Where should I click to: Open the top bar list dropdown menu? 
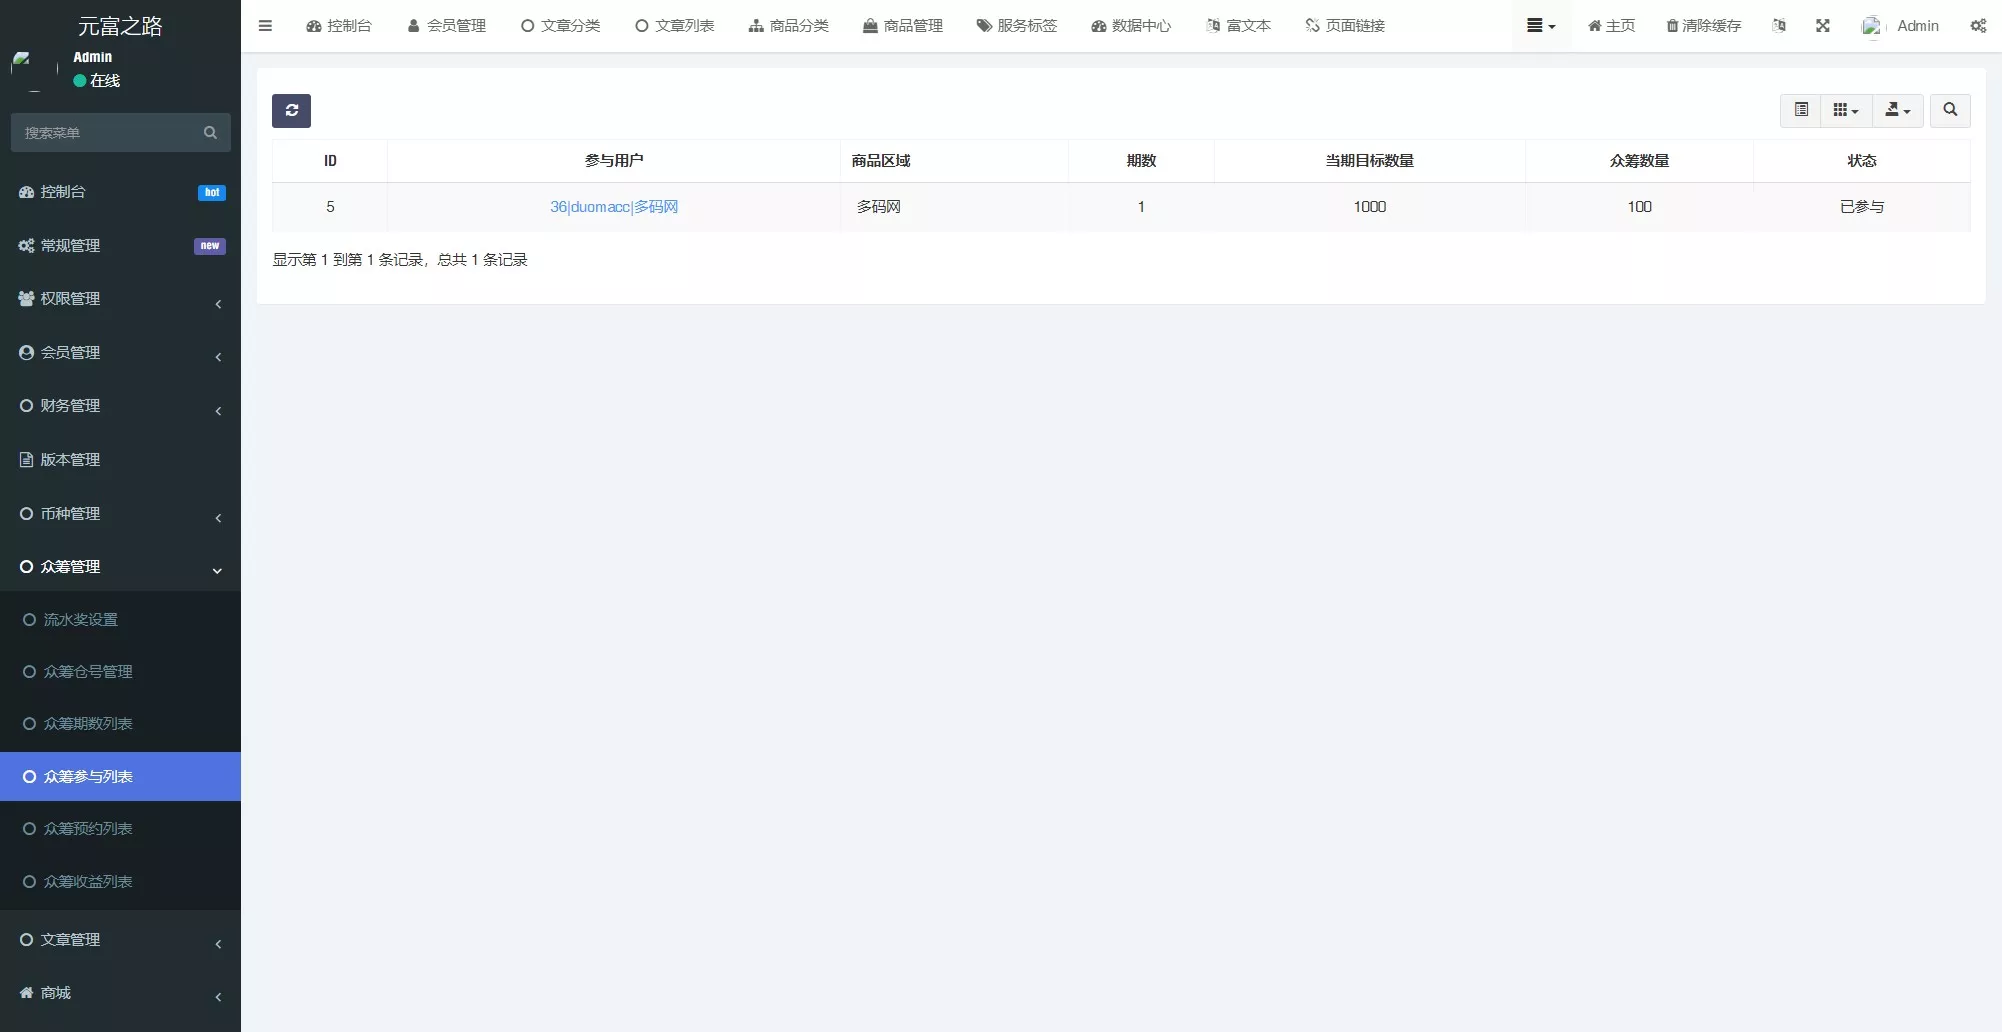pos(1540,26)
